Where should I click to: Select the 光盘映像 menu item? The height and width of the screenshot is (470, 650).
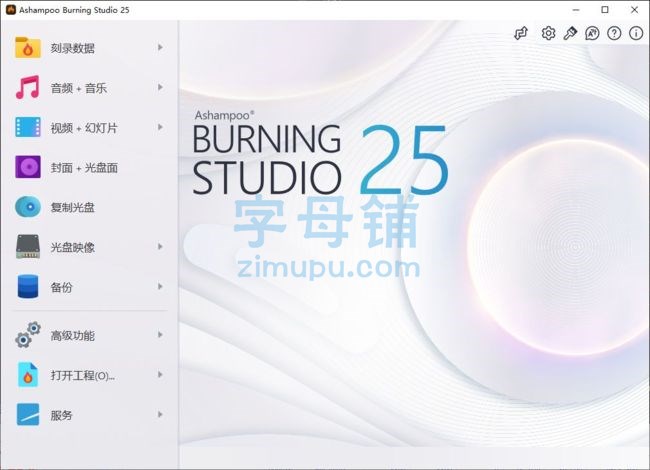(x=89, y=247)
